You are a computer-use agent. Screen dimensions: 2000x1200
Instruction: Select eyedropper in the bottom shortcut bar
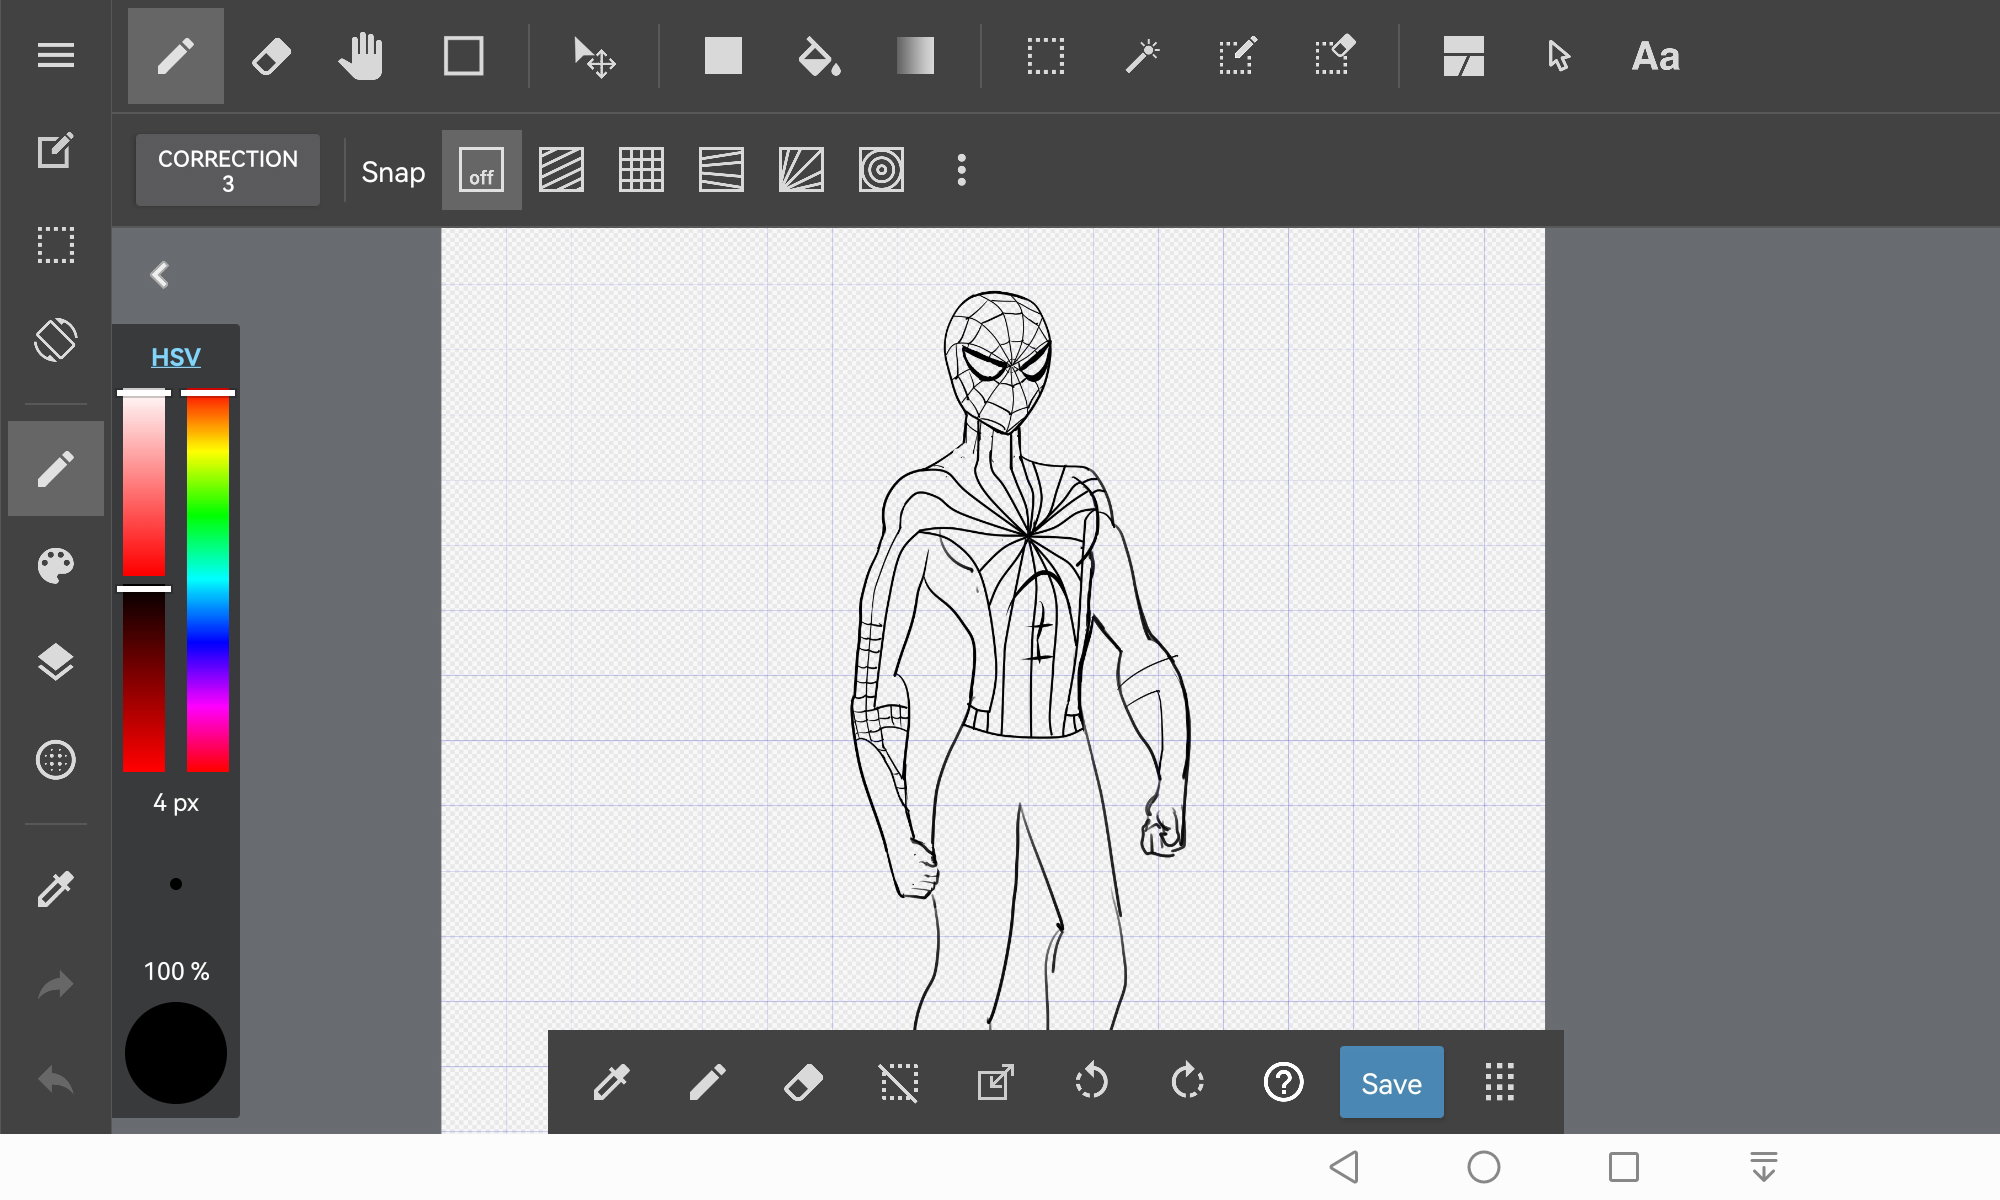click(611, 1082)
